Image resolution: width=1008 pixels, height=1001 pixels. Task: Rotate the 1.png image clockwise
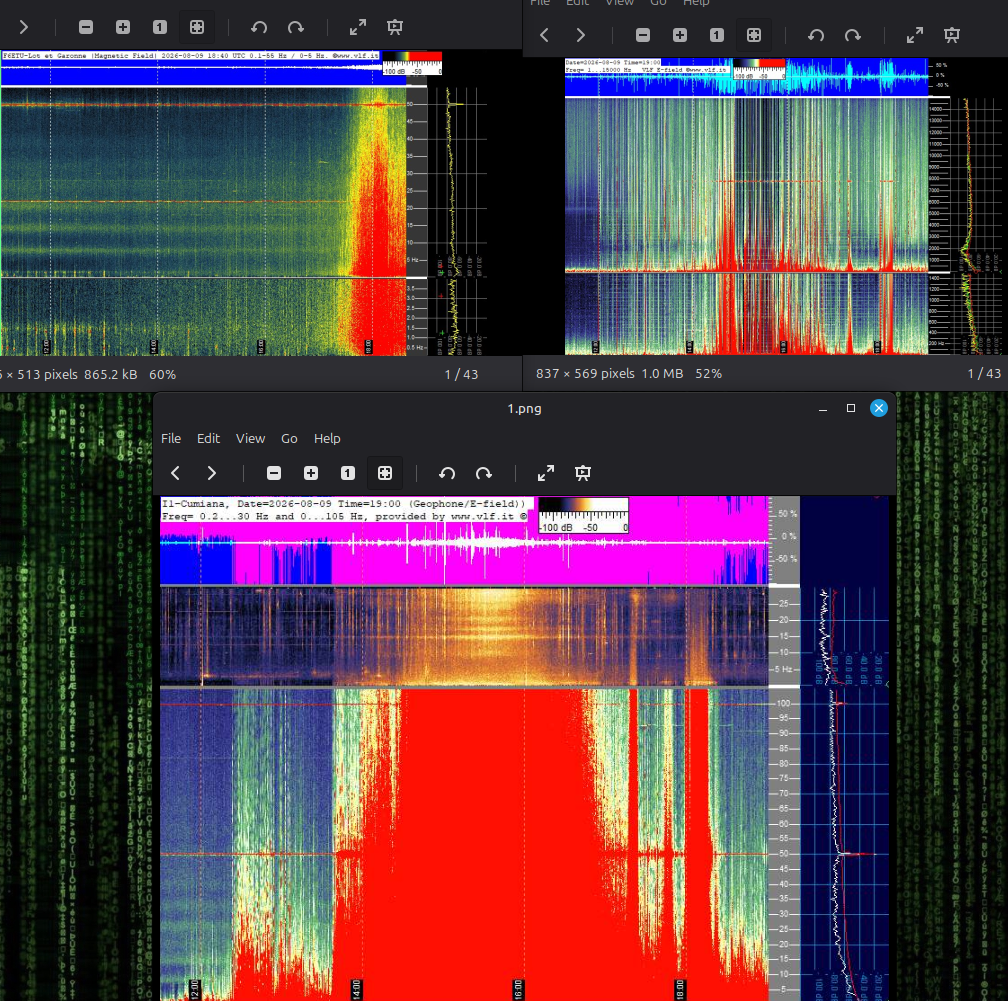tap(484, 473)
